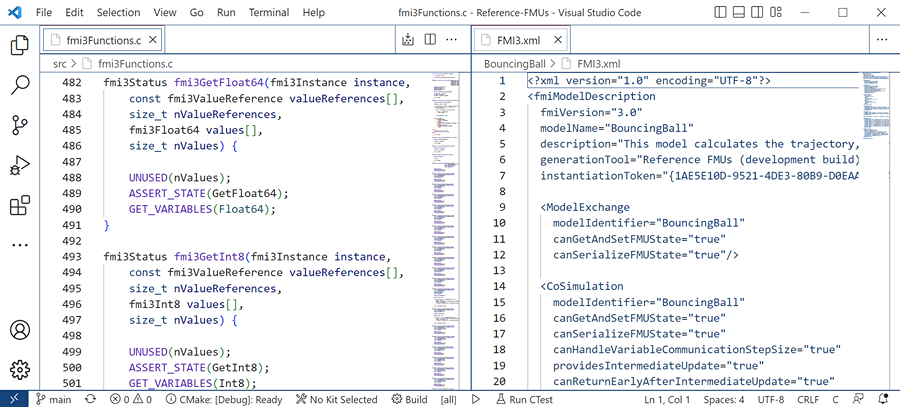Screen dimensions: 900x407
Task: Open the Search view in activity bar
Action: (x=20, y=85)
